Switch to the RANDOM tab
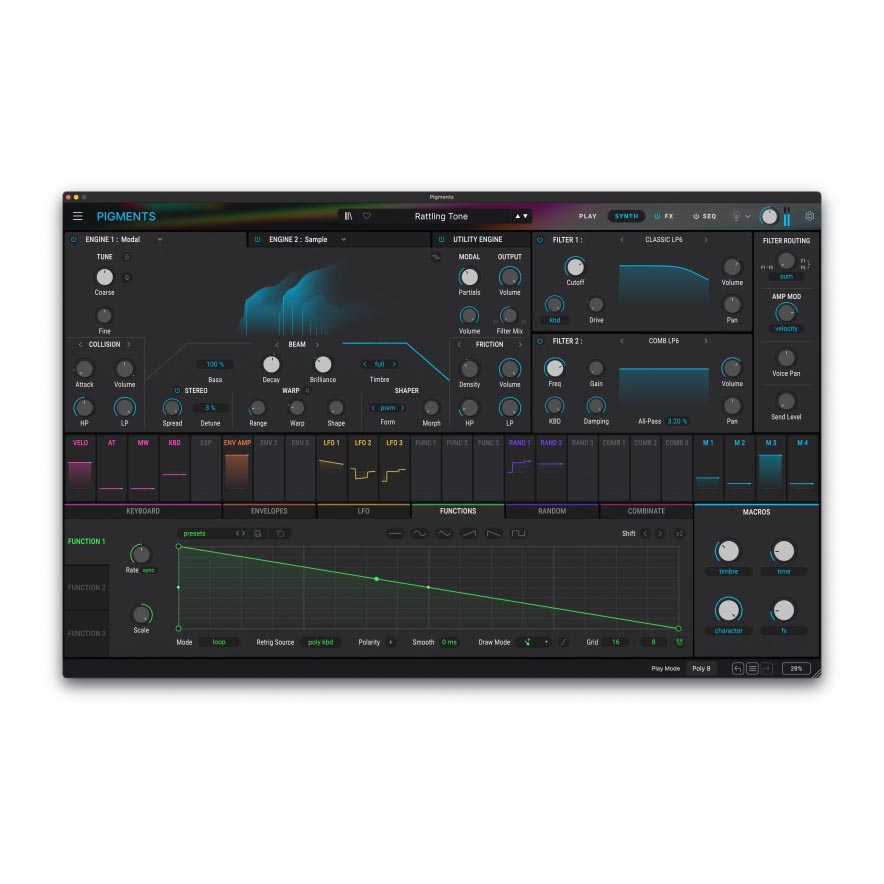Image resolution: width=884 pixels, height=884 pixels. (x=552, y=511)
